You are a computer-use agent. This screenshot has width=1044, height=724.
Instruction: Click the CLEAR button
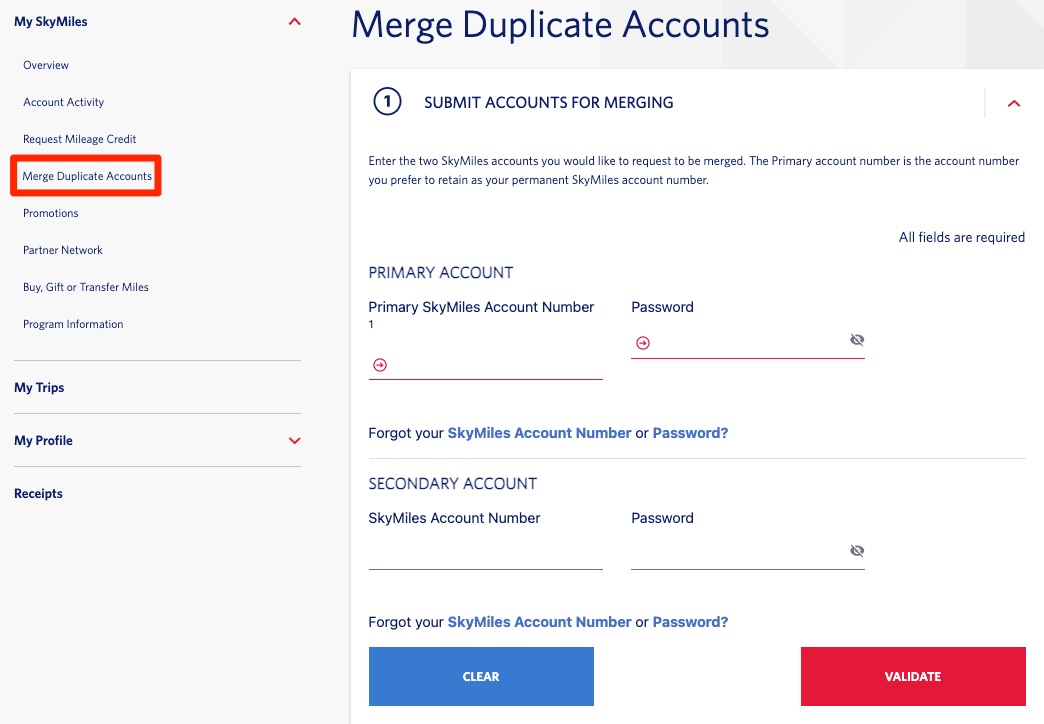[x=481, y=676]
